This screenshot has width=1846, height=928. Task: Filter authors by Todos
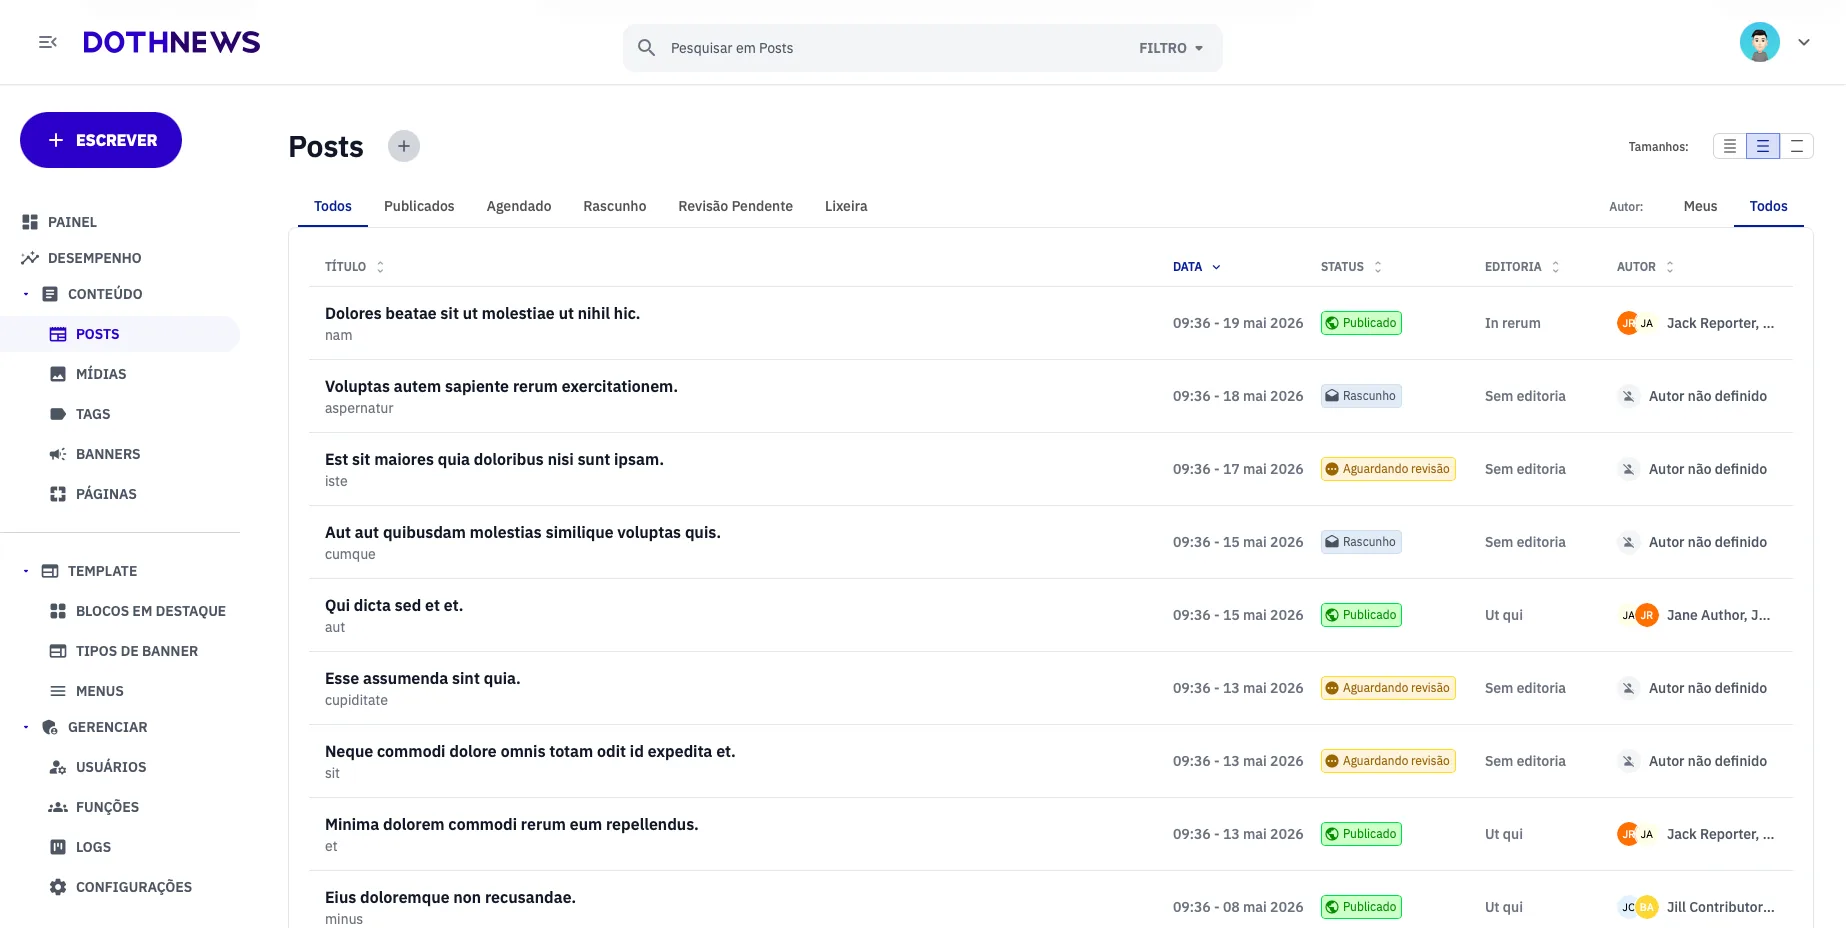point(1768,206)
